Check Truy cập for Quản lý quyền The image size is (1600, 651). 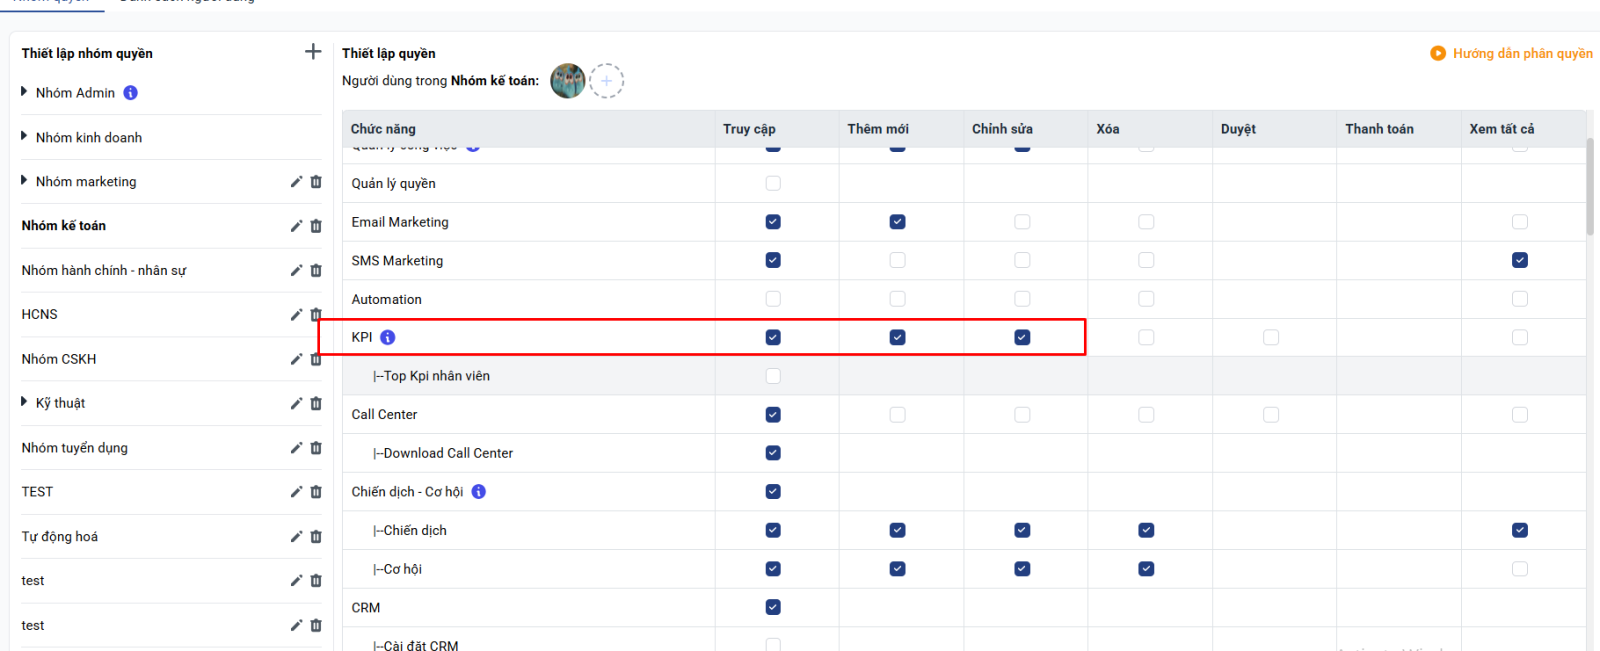[x=773, y=184]
